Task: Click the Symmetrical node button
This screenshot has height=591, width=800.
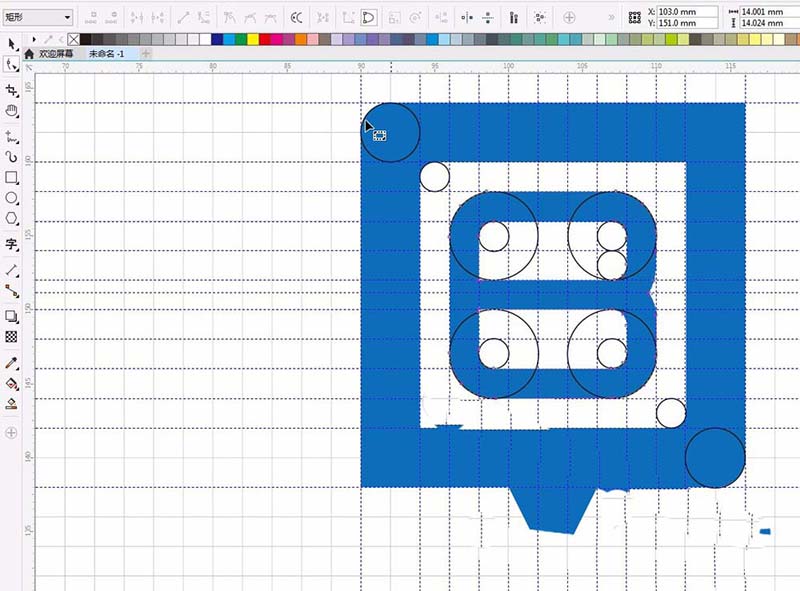Action: pos(270,18)
